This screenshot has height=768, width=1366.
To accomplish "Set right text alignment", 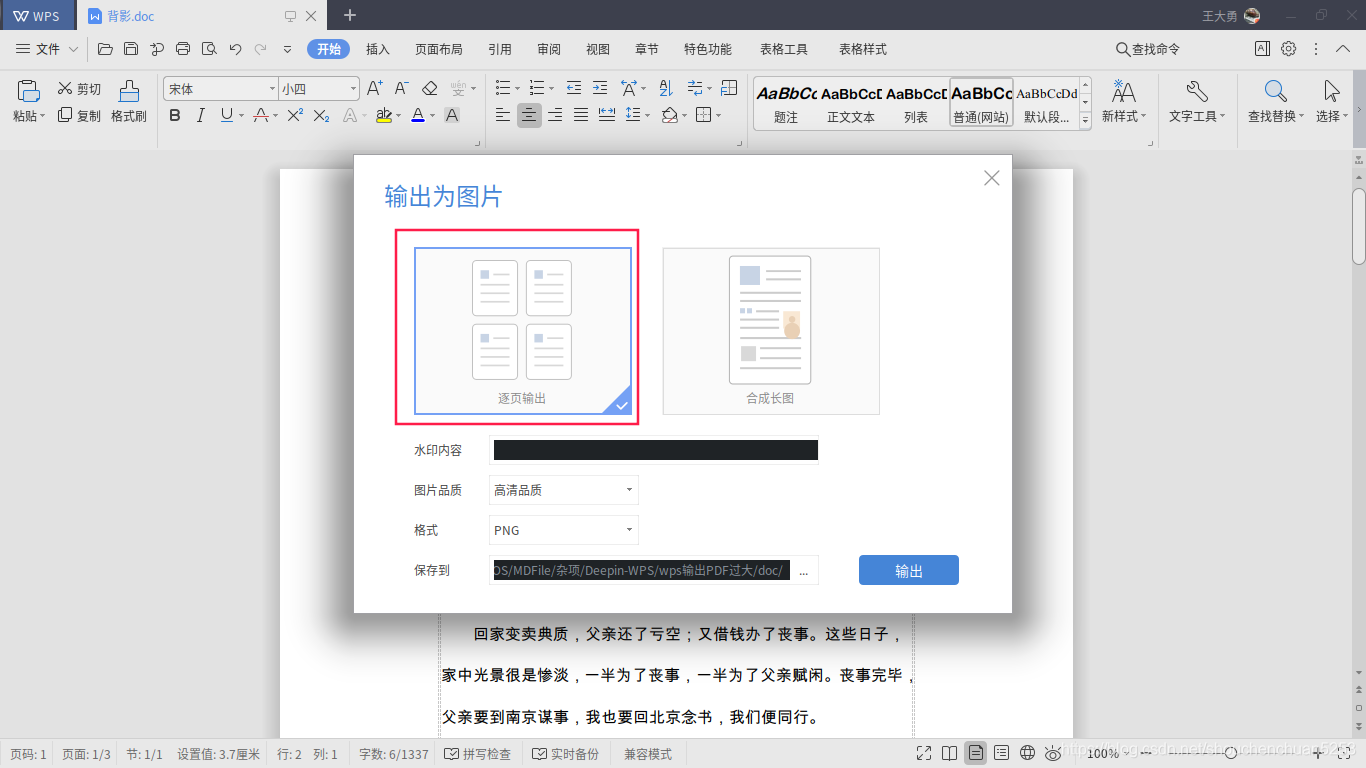I will (555, 115).
